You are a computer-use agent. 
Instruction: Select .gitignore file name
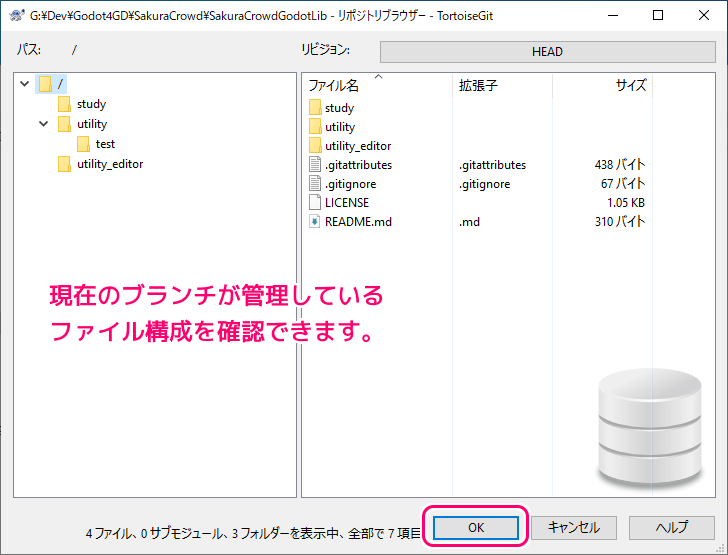(351, 184)
